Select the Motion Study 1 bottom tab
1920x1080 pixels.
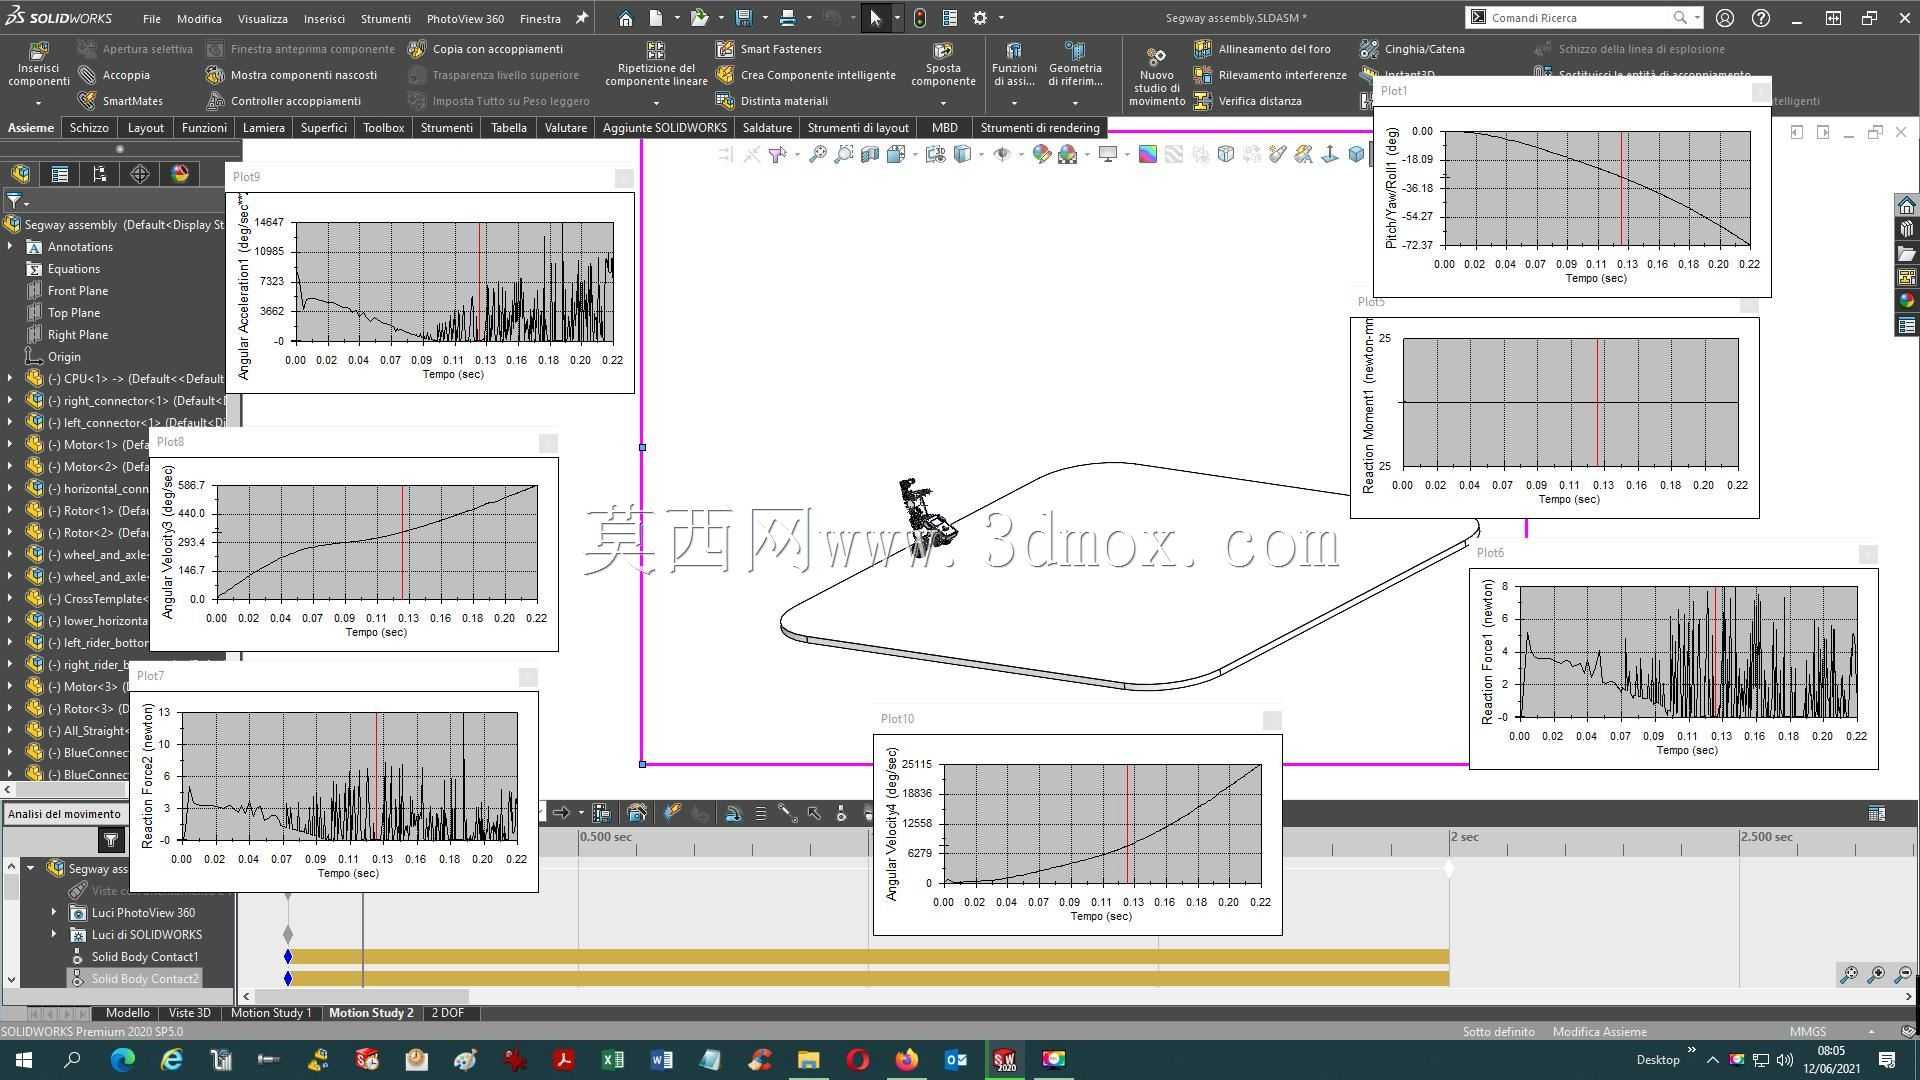click(271, 1013)
